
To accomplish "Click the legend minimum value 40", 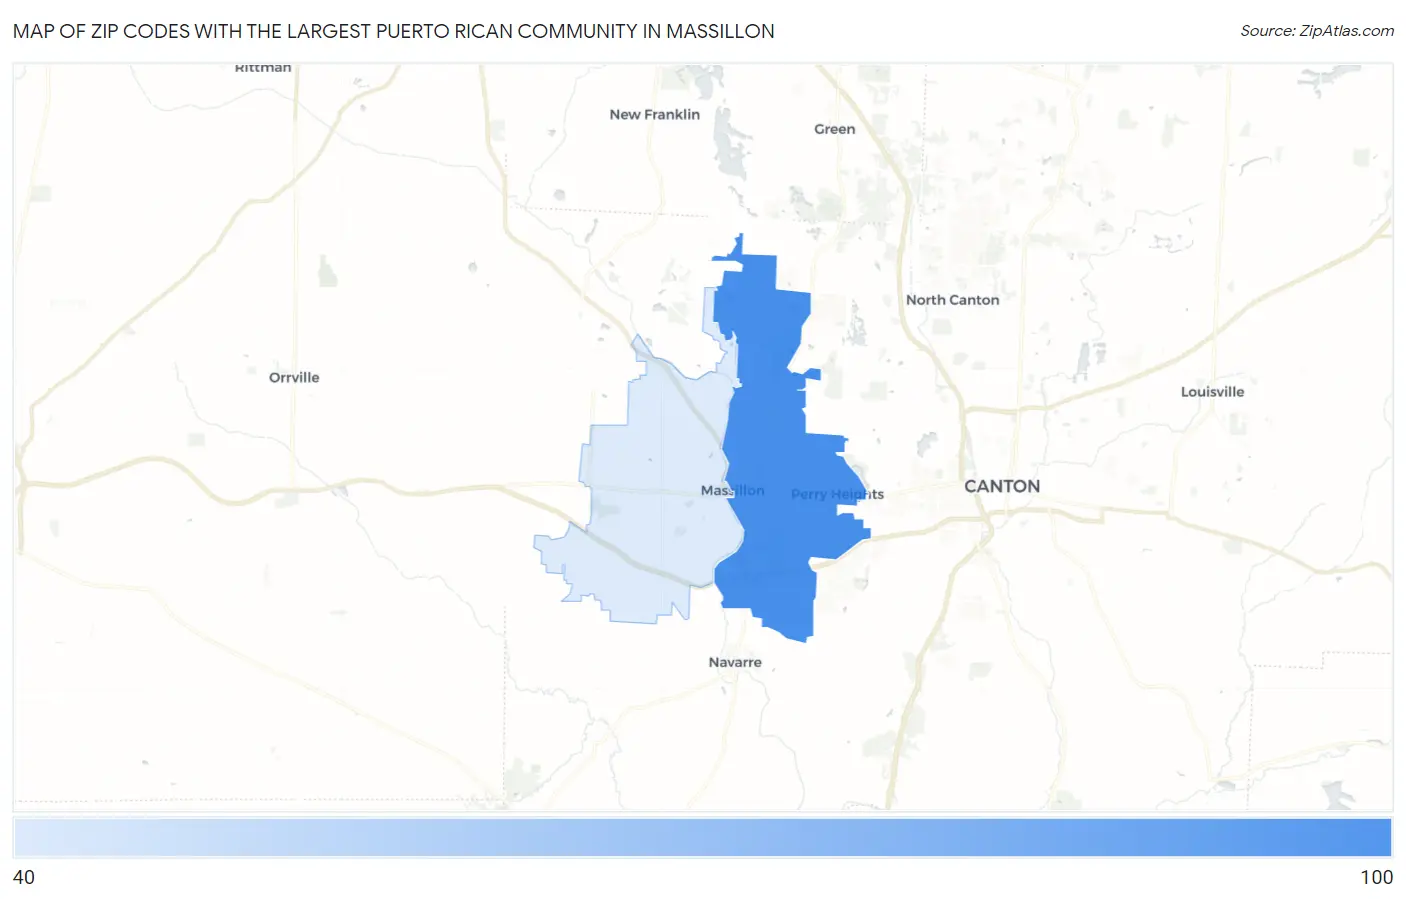I will (x=24, y=877).
